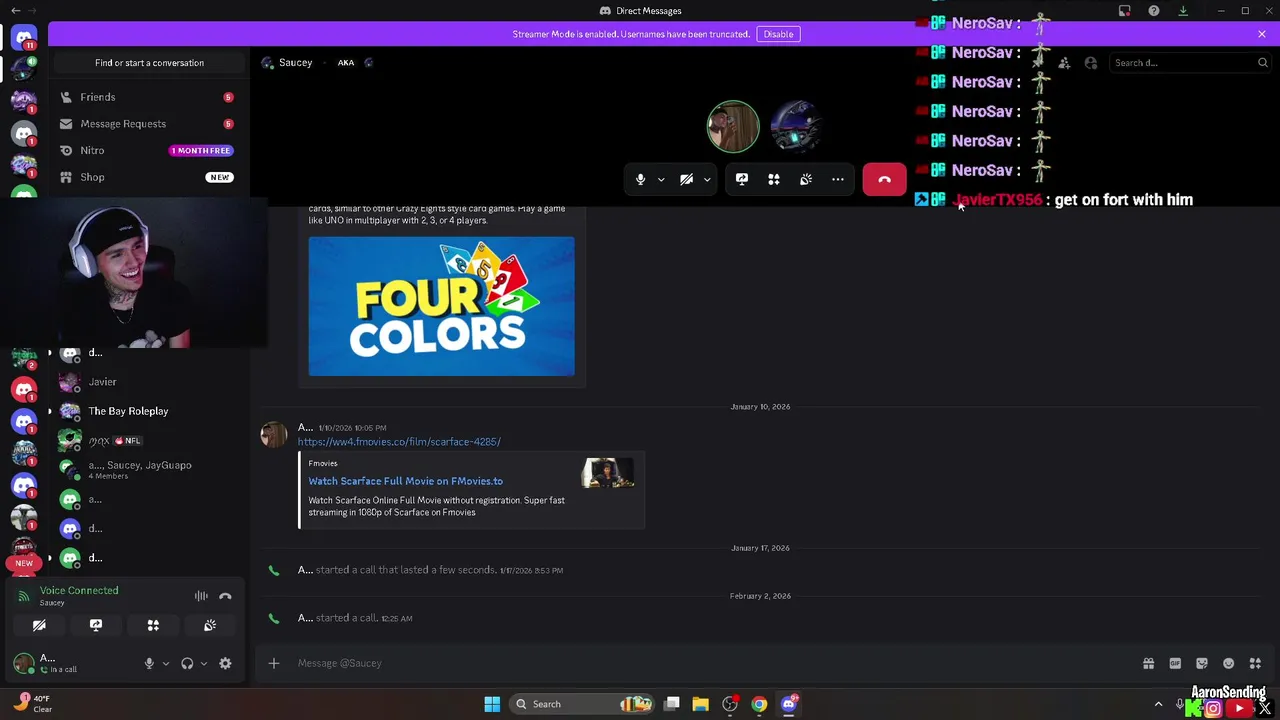This screenshot has height=720, width=1280.
Task: Open Windows Start menu
Action: click(x=492, y=704)
